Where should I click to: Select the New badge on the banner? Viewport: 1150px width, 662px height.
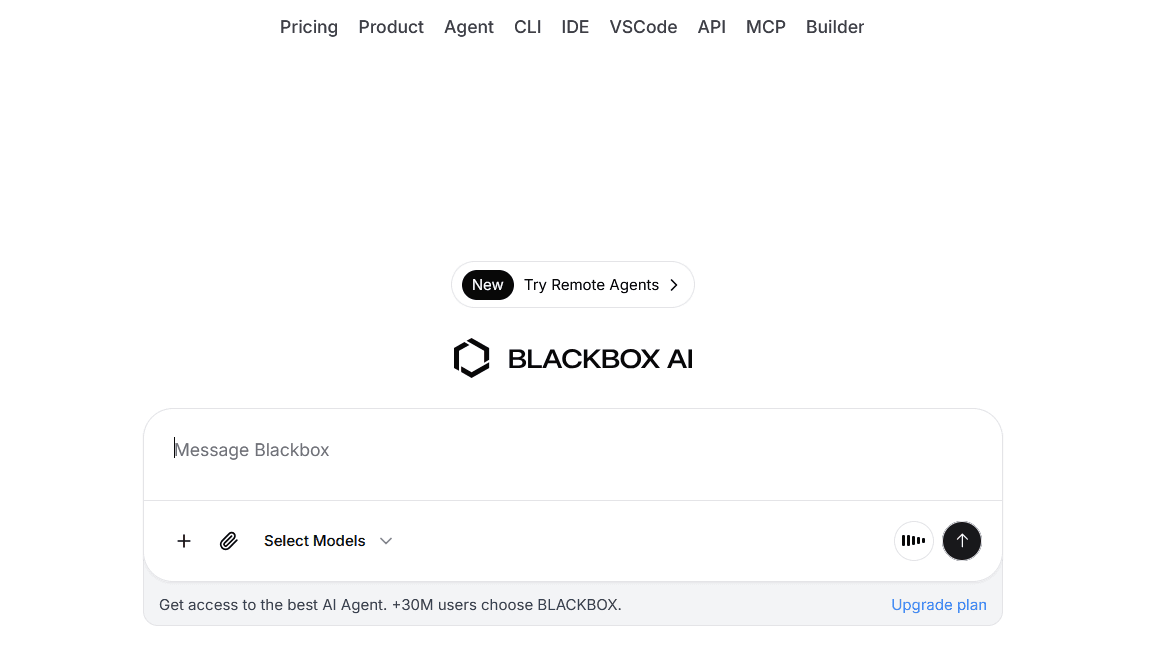[487, 285]
